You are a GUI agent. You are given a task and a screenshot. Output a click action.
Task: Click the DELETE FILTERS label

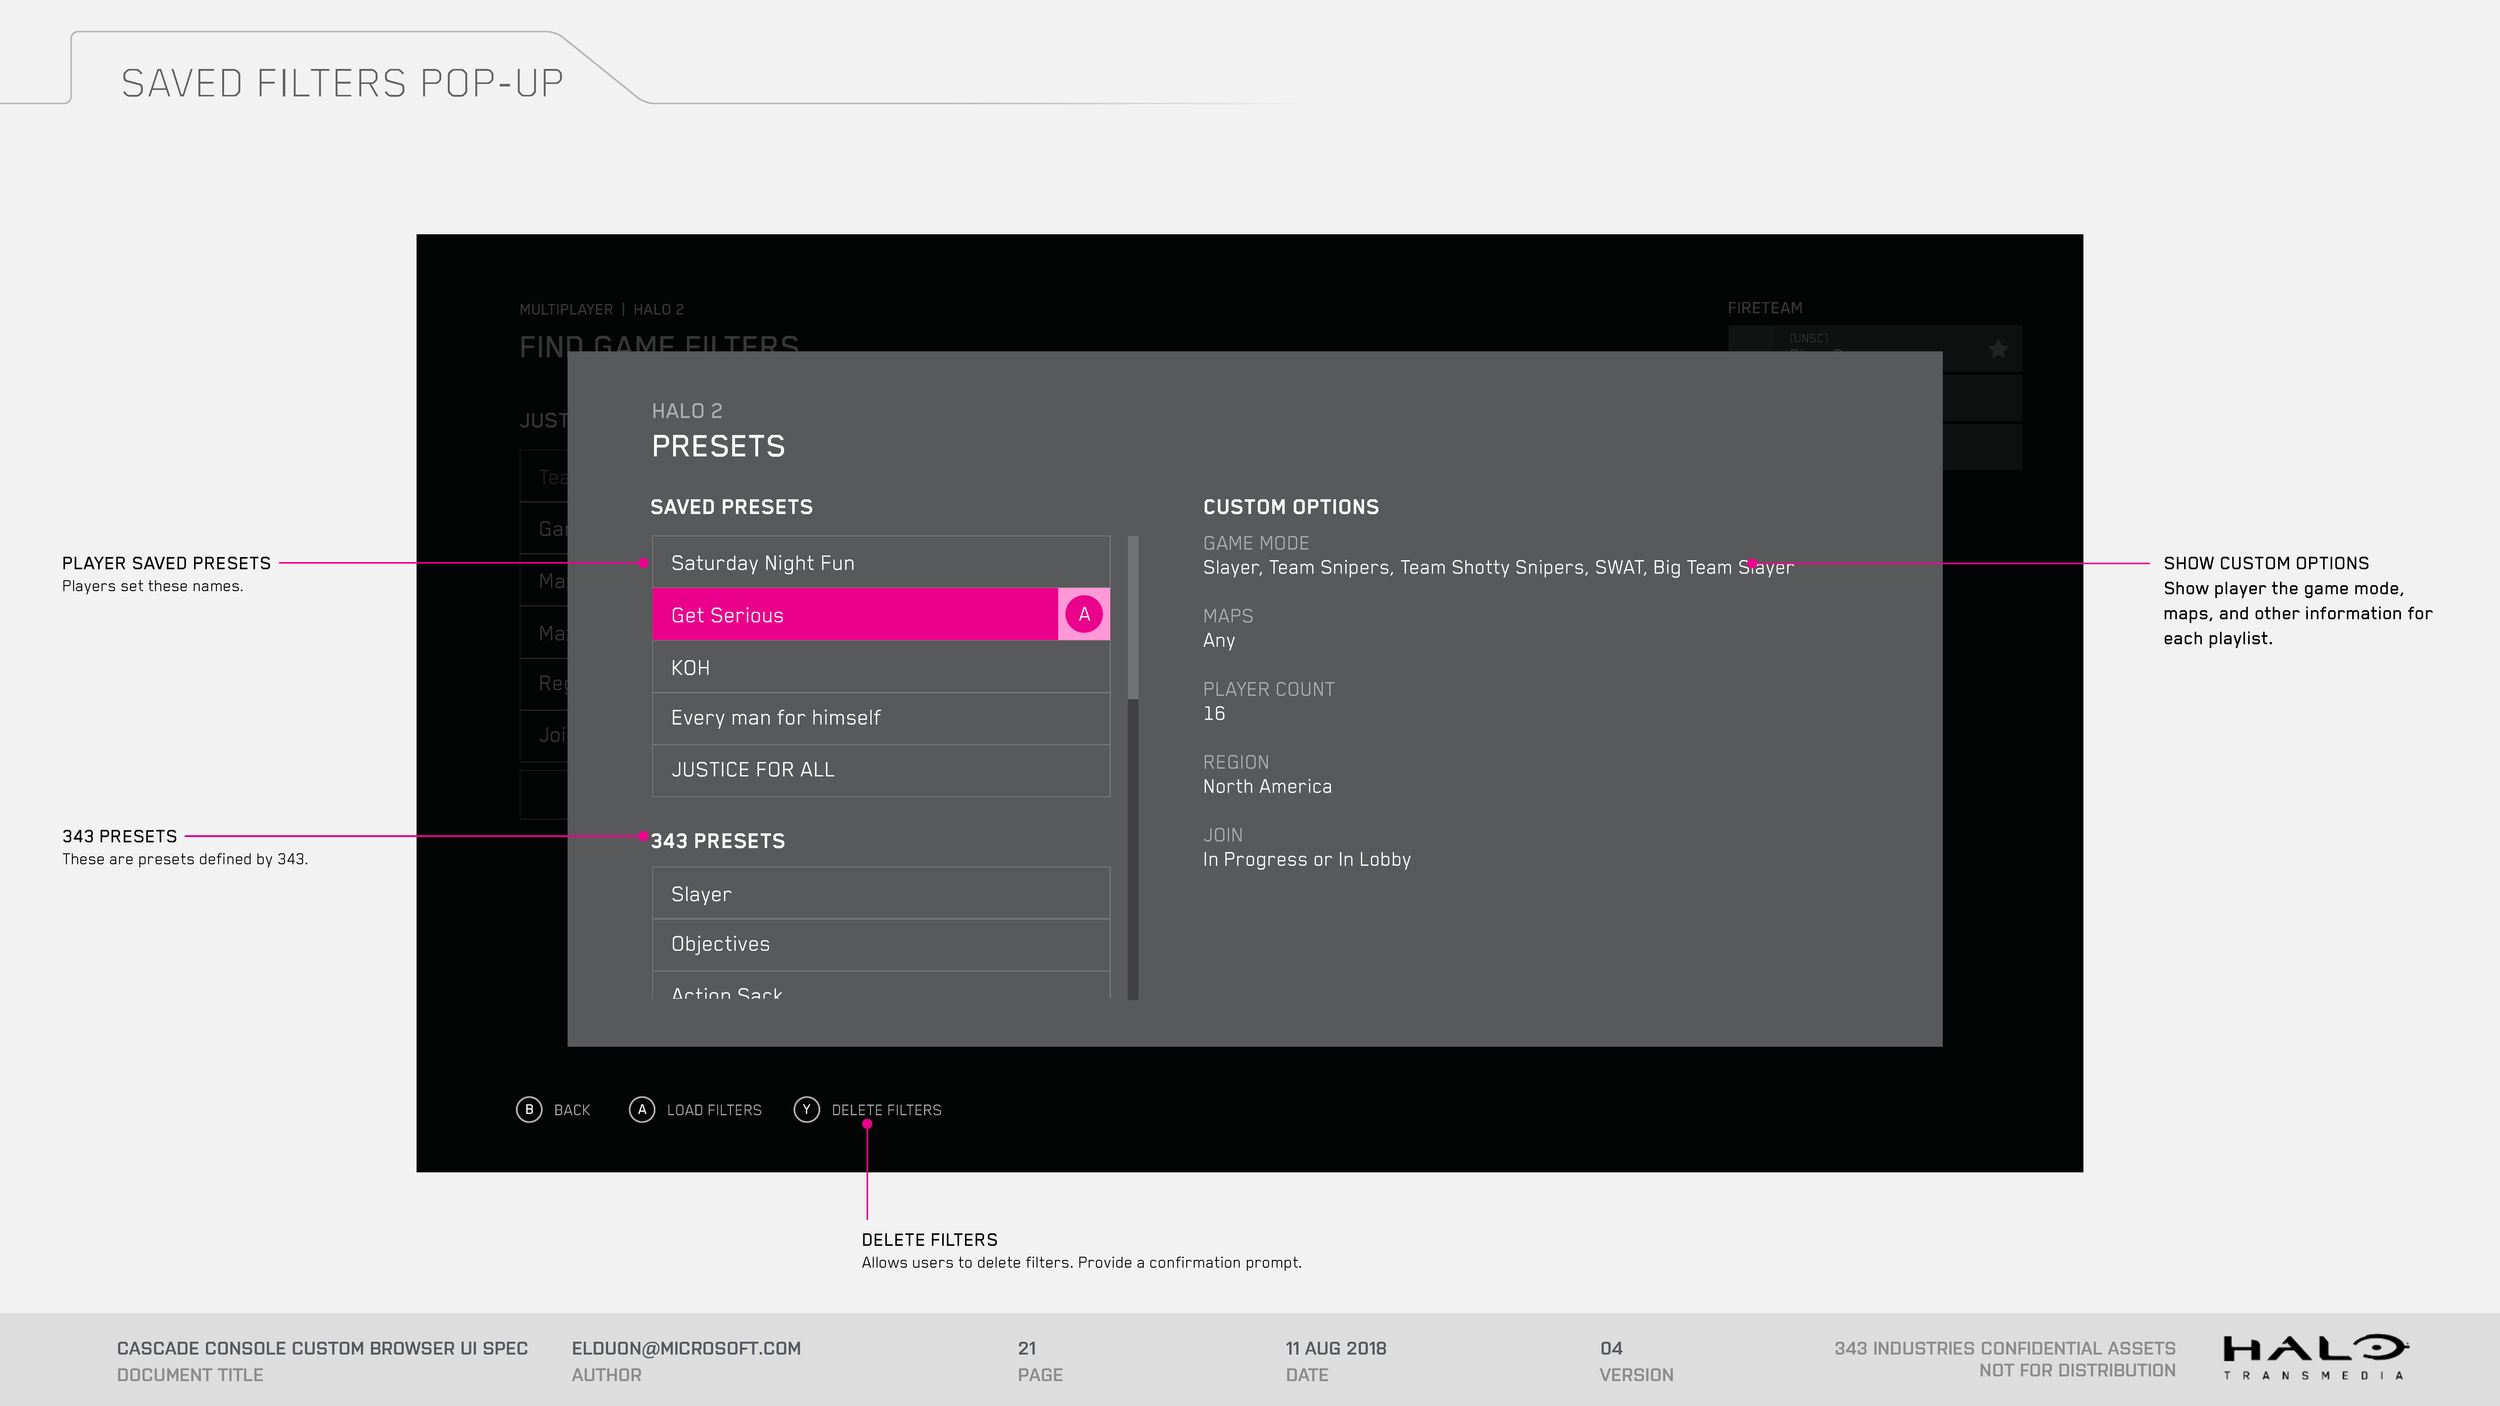coord(886,1110)
